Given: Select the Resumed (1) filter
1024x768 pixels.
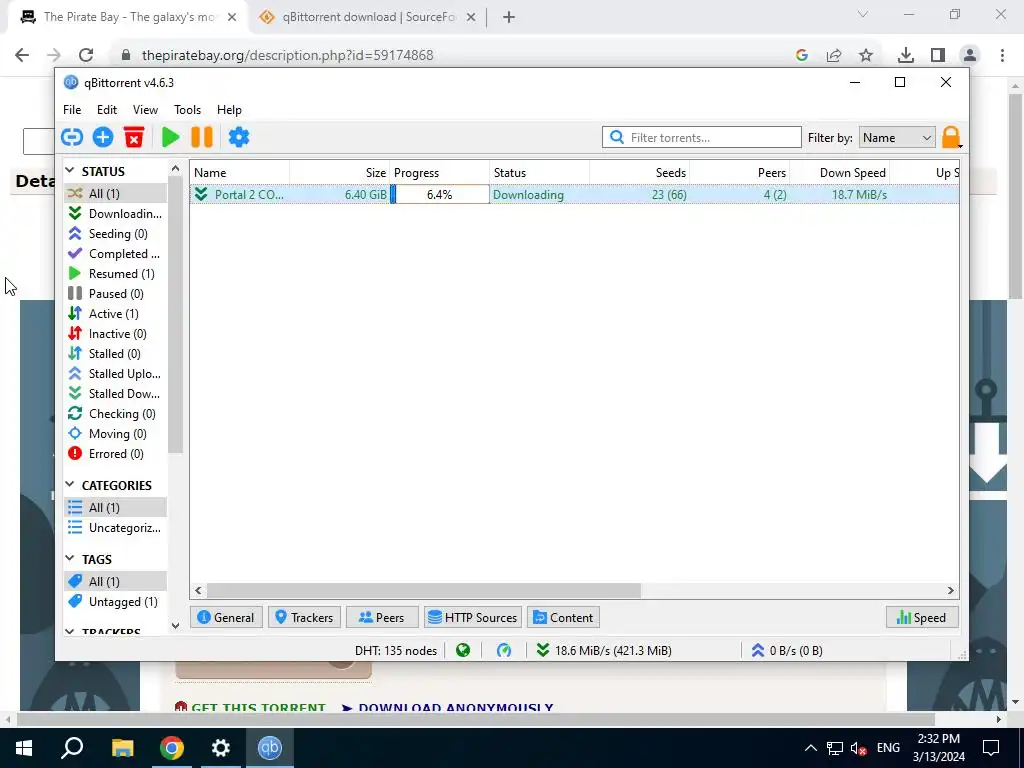Looking at the screenshot, I should (115, 274).
